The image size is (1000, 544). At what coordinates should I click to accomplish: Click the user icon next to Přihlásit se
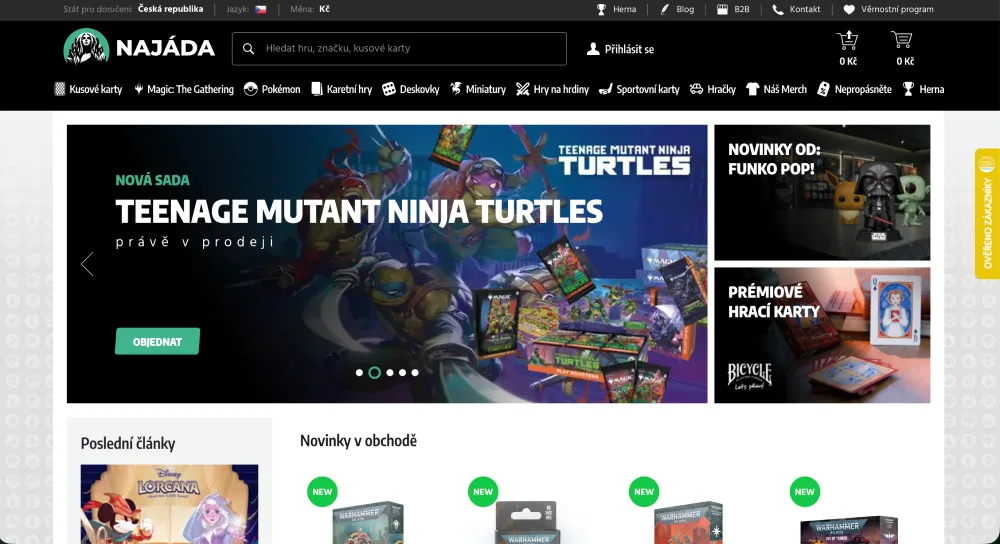pyautogui.click(x=592, y=49)
